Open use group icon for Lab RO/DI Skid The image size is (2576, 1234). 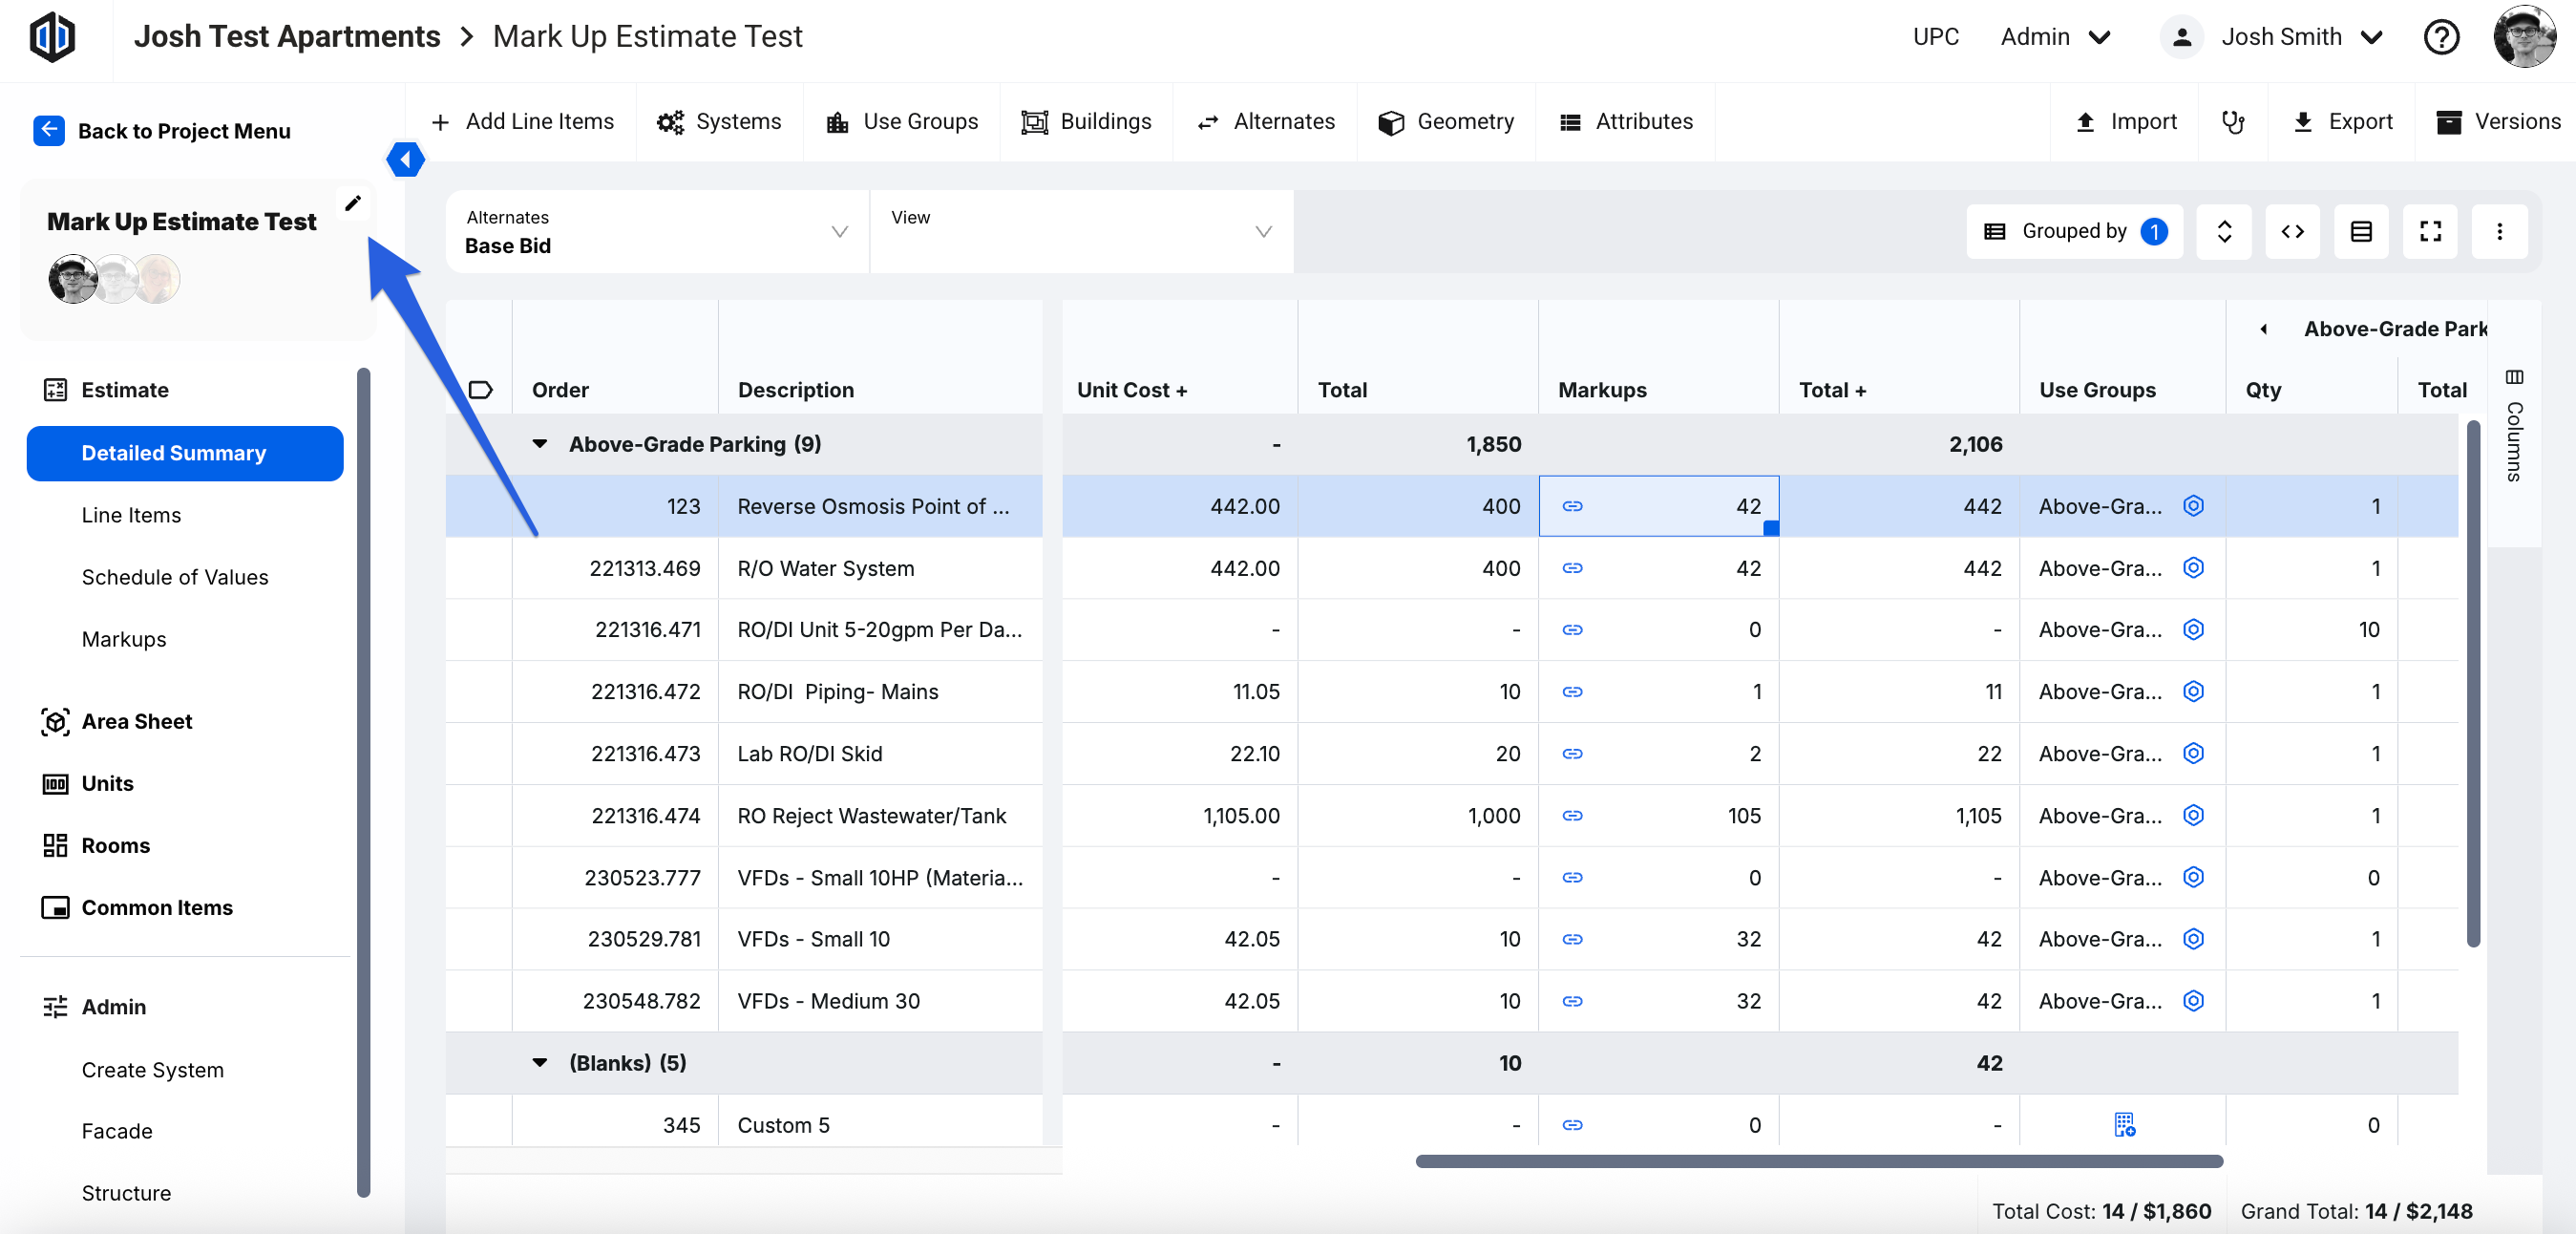[2193, 753]
